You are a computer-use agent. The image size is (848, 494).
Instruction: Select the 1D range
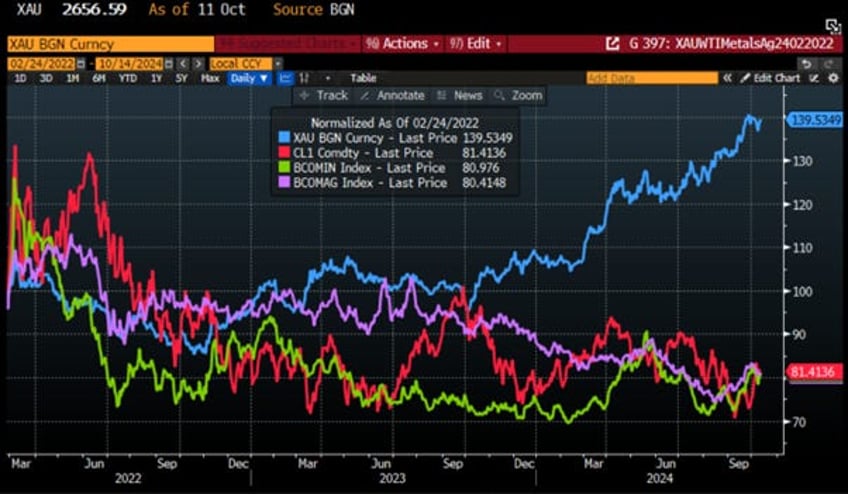coord(19,78)
